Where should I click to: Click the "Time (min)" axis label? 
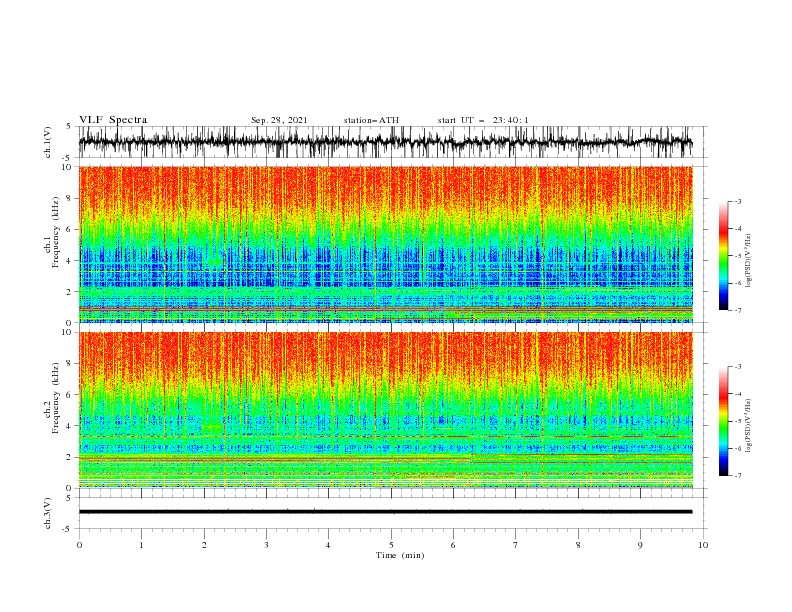(x=400, y=555)
